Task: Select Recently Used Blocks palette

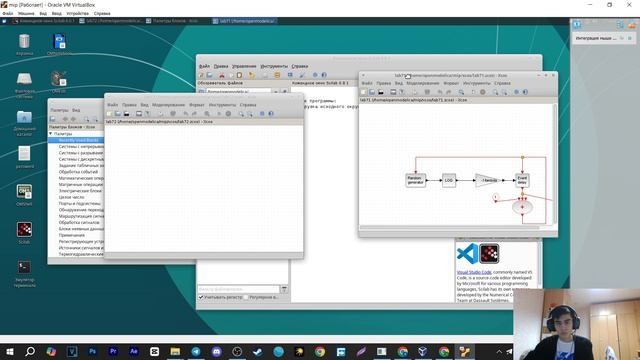Action: (x=78, y=140)
